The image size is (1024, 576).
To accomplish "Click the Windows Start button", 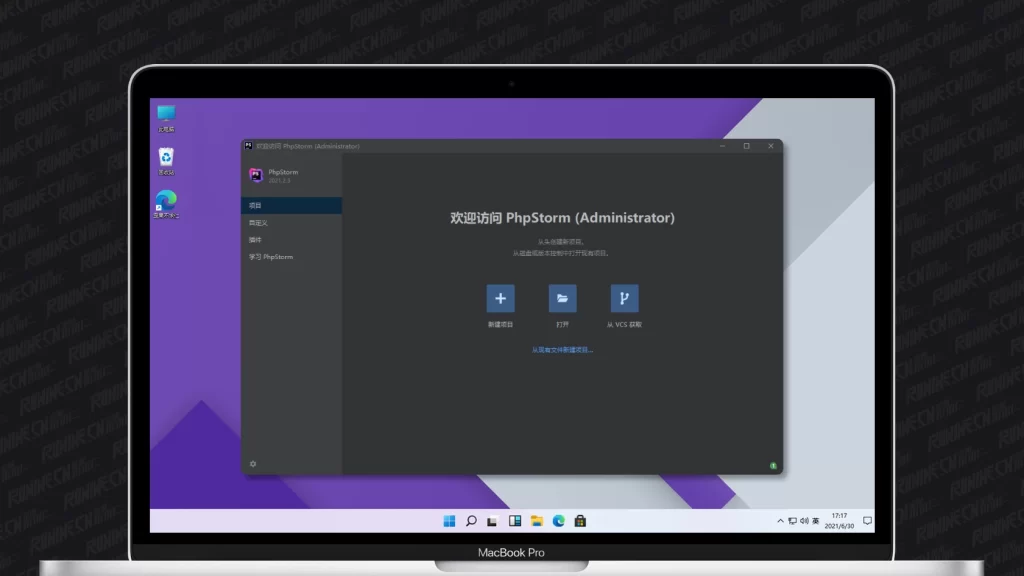I will coord(449,521).
